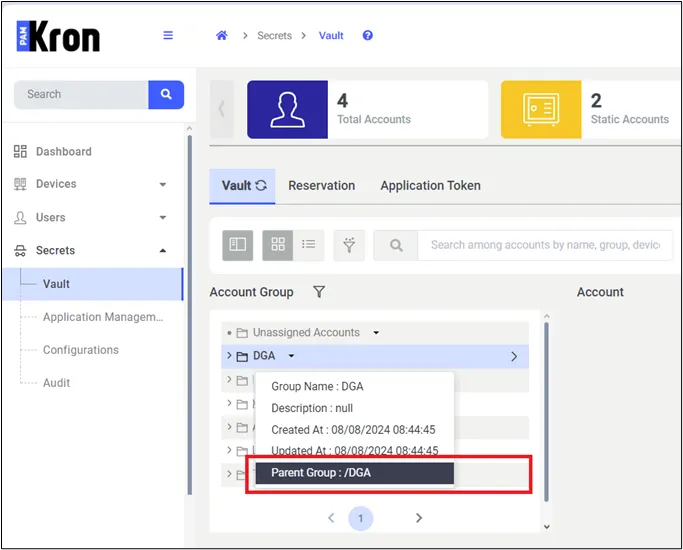This screenshot has height=550, width=683.
Task: Click the DGA folder icon
Action: (x=242, y=357)
